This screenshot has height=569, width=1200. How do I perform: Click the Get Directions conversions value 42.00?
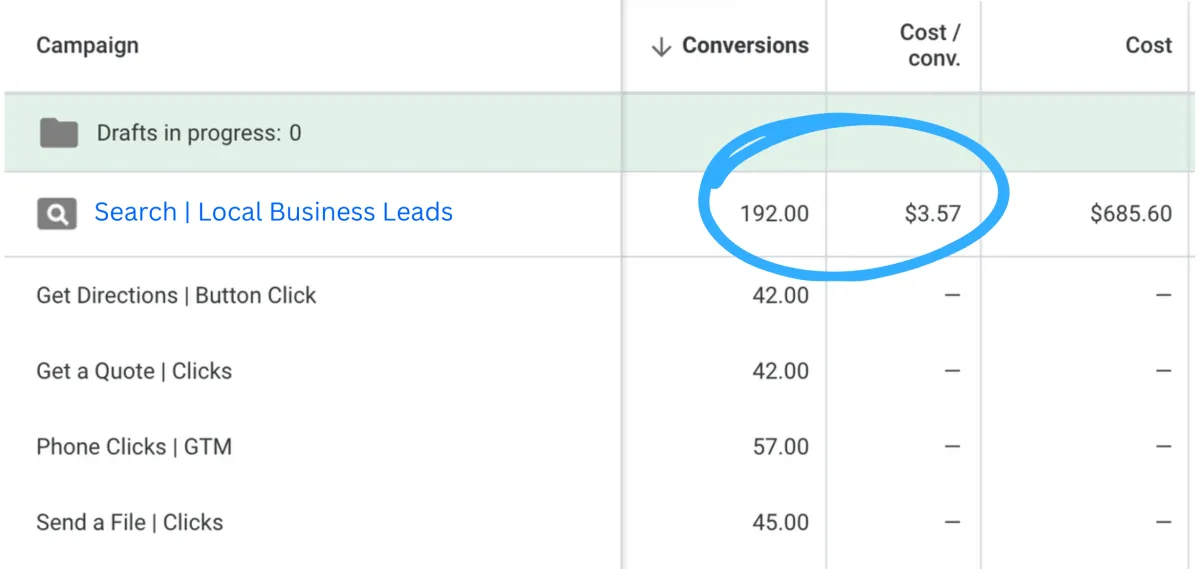[x=780, y=296]
